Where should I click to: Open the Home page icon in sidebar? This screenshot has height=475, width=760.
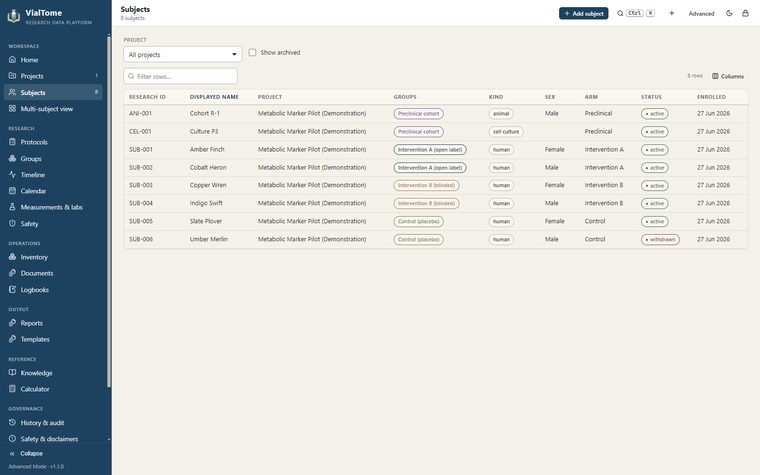13,60
